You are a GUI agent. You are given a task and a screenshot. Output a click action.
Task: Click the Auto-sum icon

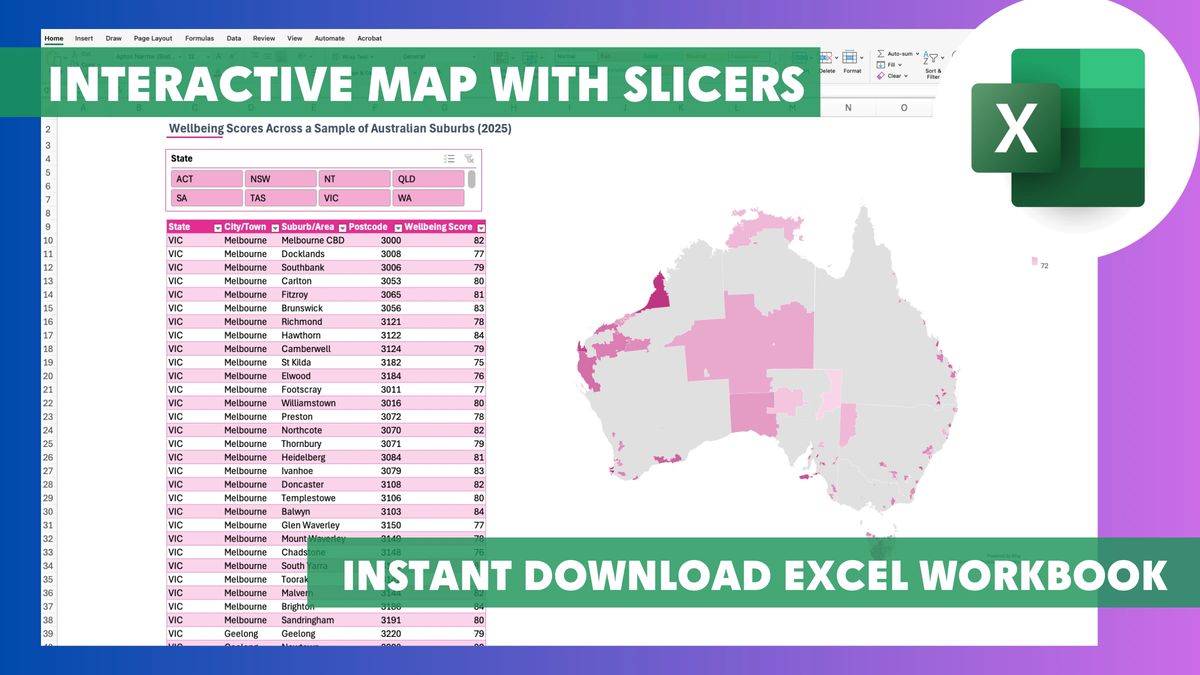880,54
